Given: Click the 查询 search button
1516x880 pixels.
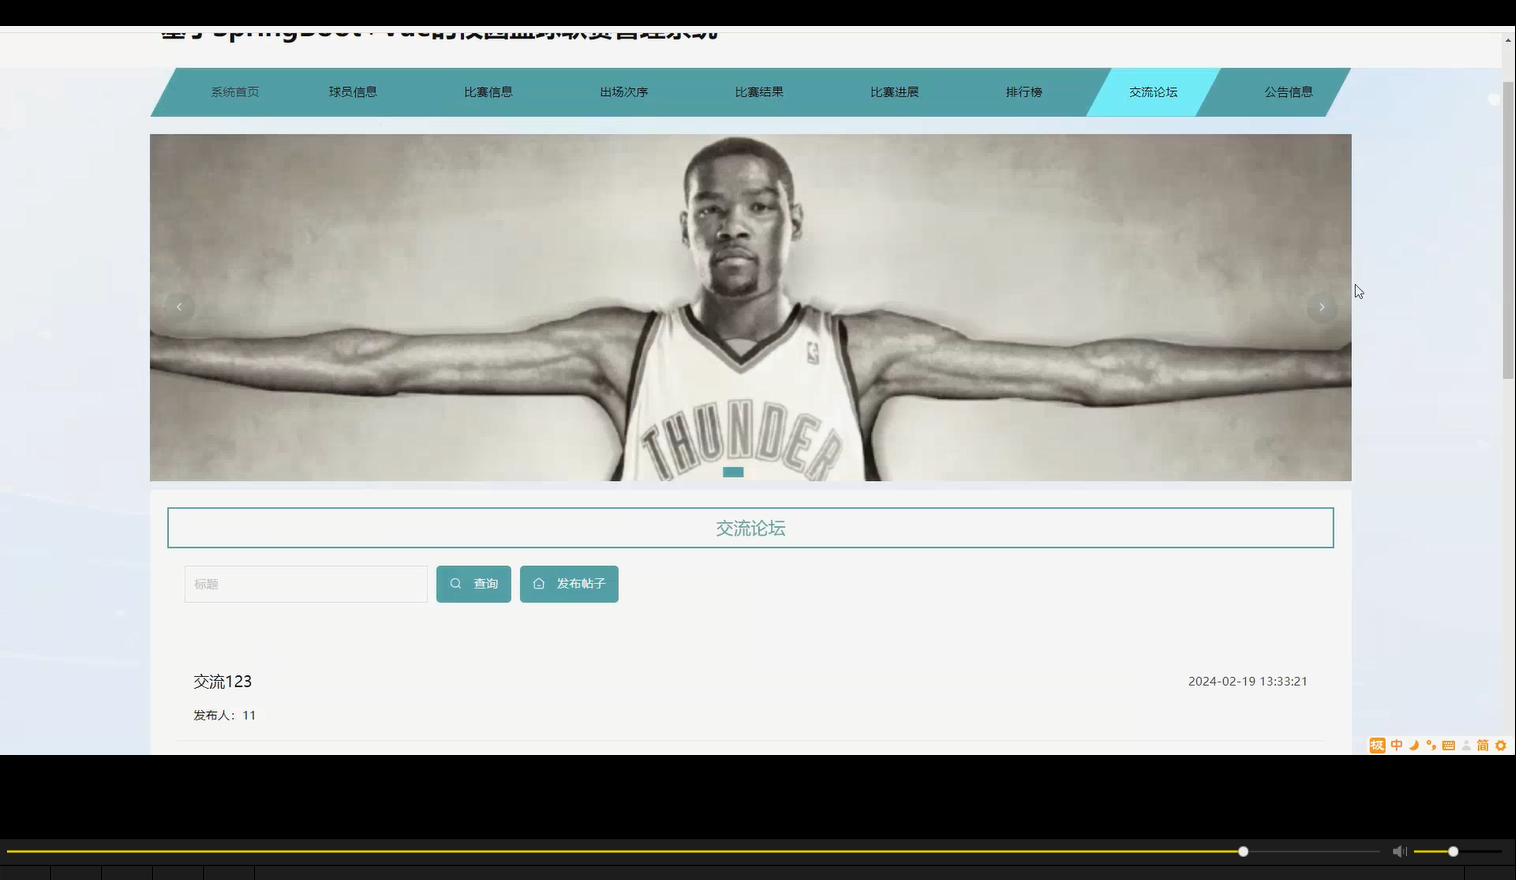Looking at the screenshot, I should point(474,584).
